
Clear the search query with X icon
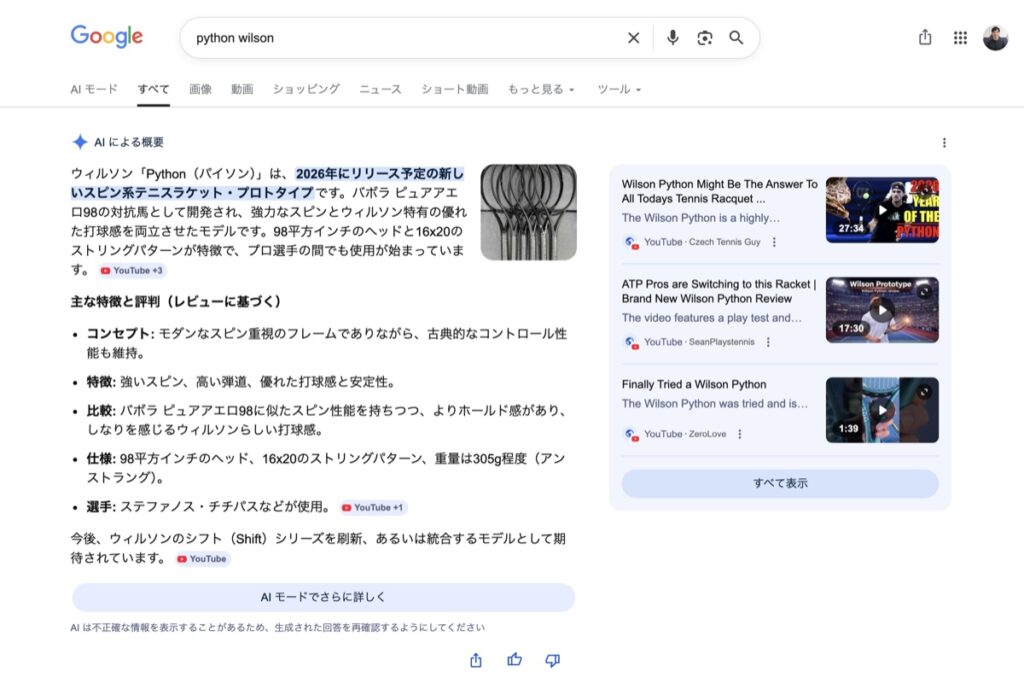tap(633, 38)
